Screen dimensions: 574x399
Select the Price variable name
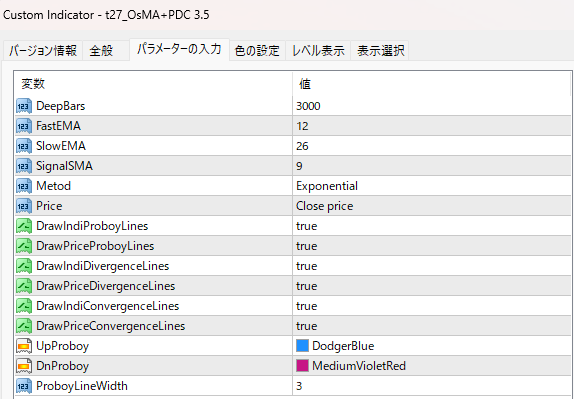tap(49, 206)
